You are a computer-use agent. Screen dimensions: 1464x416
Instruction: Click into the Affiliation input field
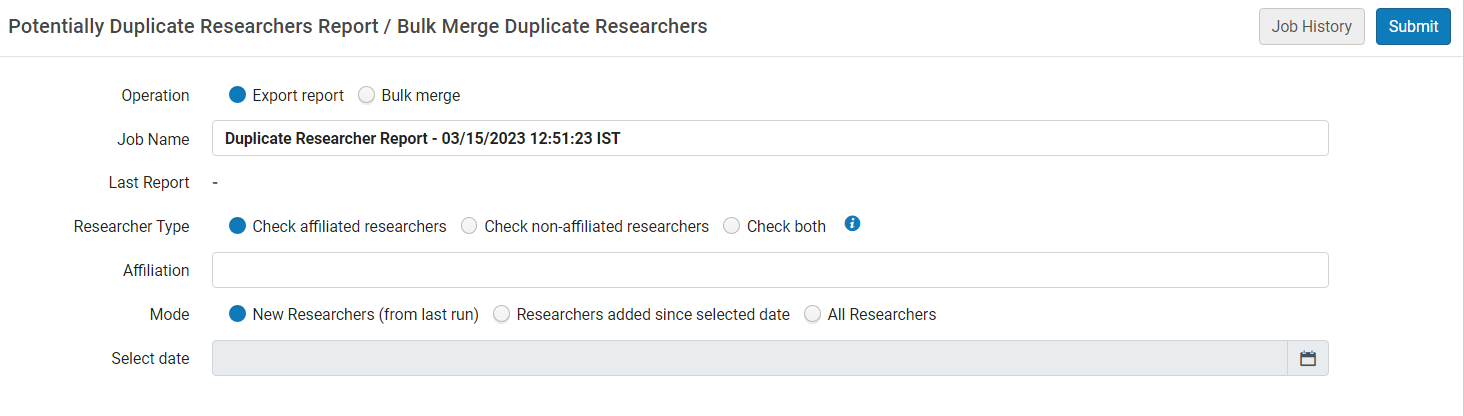click(x=770, y=270)
